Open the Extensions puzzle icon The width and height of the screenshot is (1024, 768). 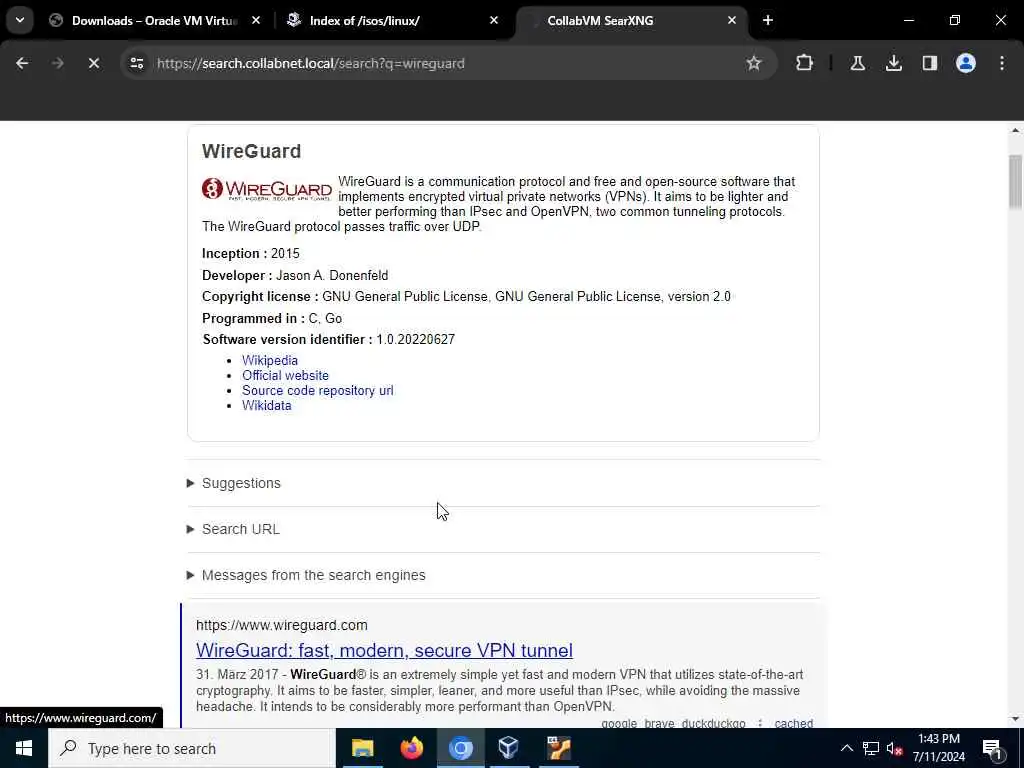pos(805,63)
